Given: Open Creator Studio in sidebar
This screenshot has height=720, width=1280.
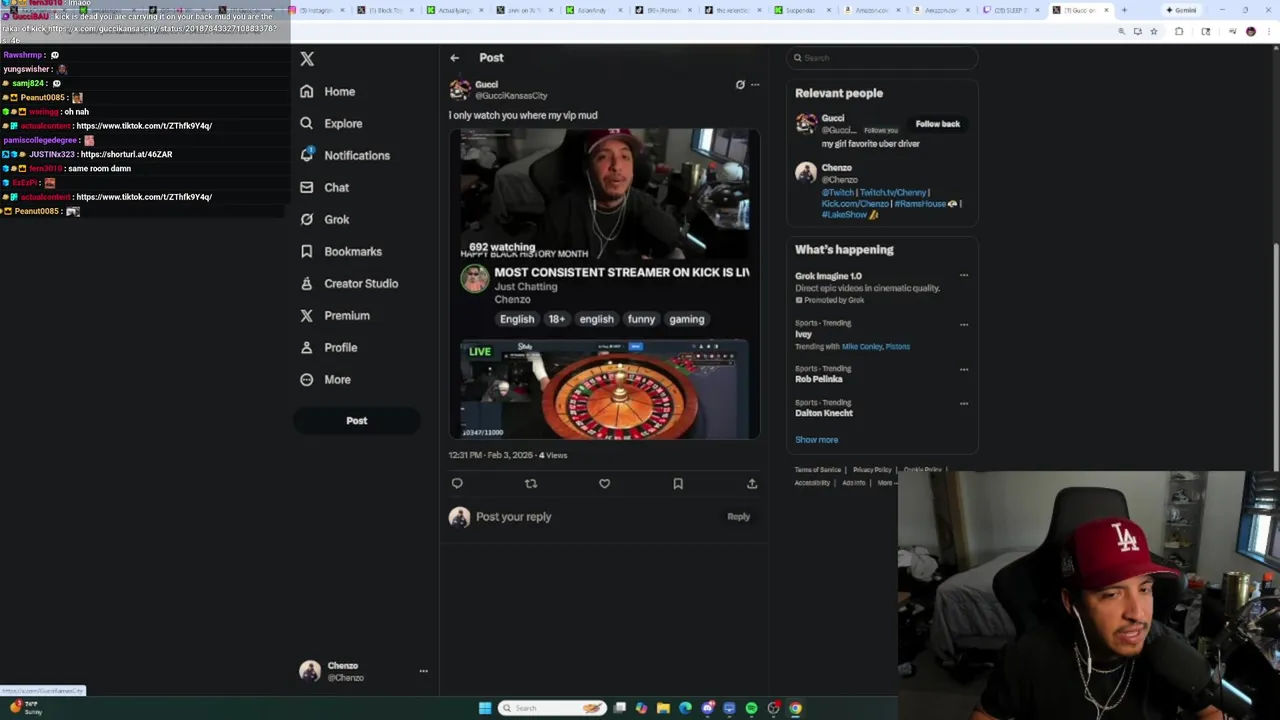Looking at the screenshot, I should pyautogui.click(x=349, y=283).
